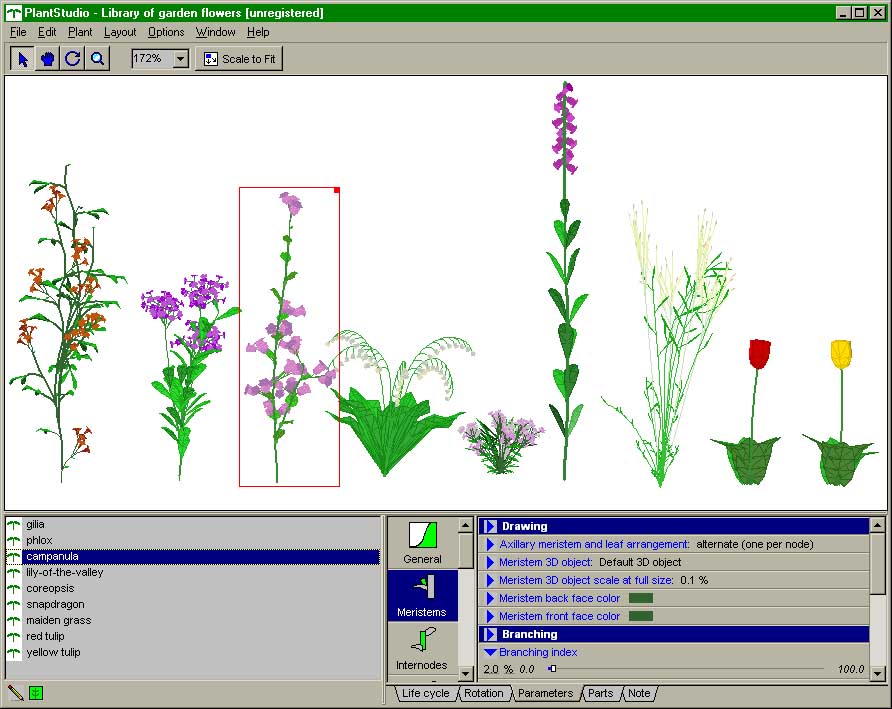Select the rotate tool
Viewport: 892px width, 709px height.
[x=72, y=59]
